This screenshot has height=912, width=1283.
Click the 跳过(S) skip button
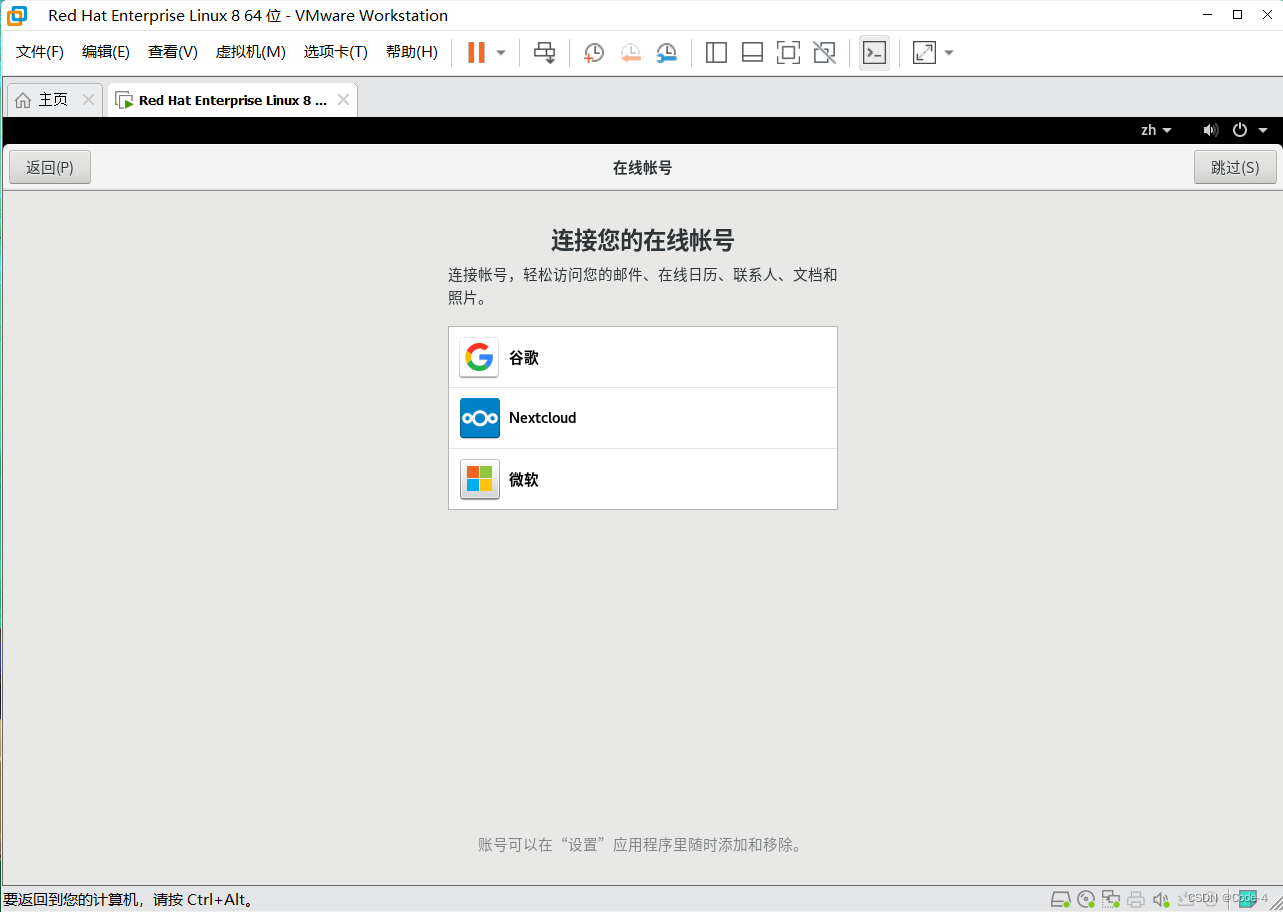(x=1235, y=167)
